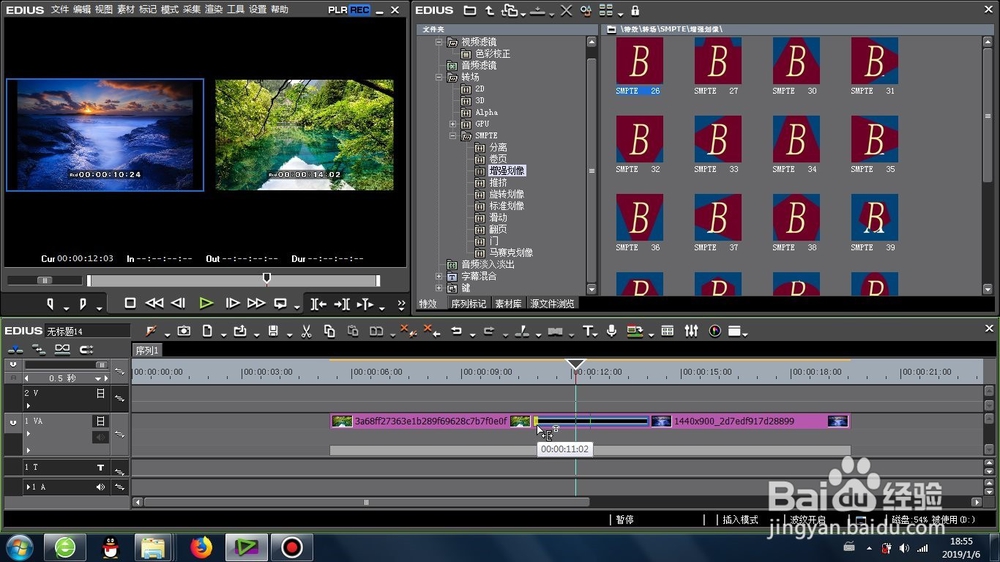Viewport: 1000px width, 562px height.
Task: Open the 渲染 menu
Action: click(214, 10)
